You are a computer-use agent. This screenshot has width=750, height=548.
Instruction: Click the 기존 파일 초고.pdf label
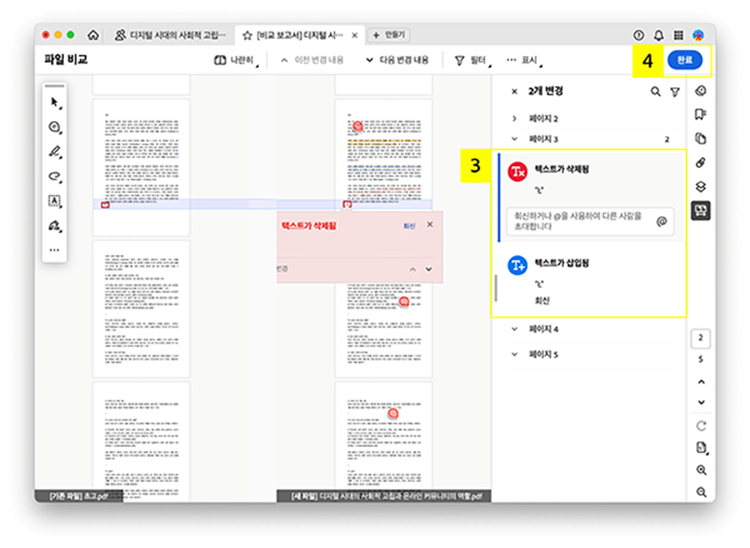78,496
